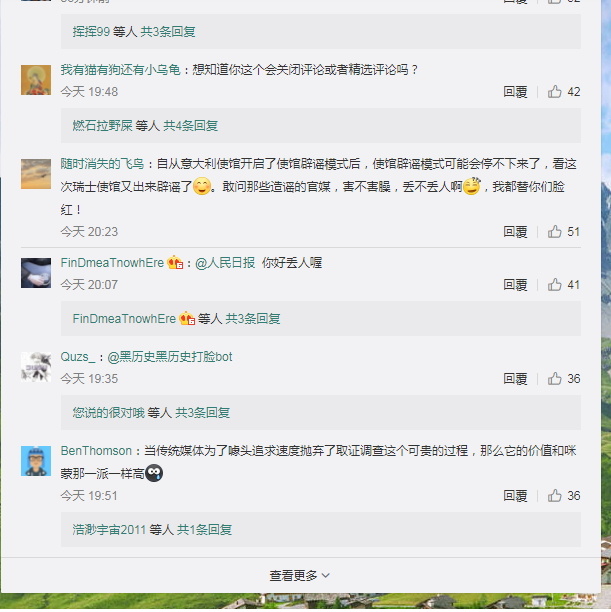This screenshot has width=611, height=612.
Task: Open the @人民日报 mention link
Action: tap(225, 263)
